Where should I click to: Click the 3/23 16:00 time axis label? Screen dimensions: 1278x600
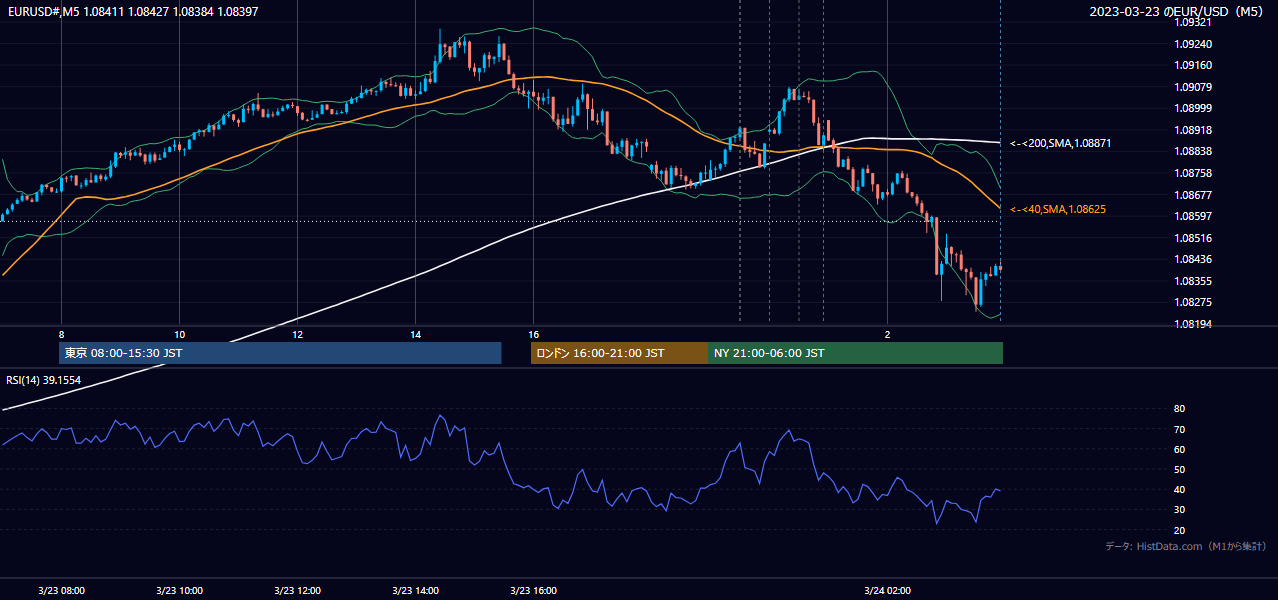coord(533,590)
